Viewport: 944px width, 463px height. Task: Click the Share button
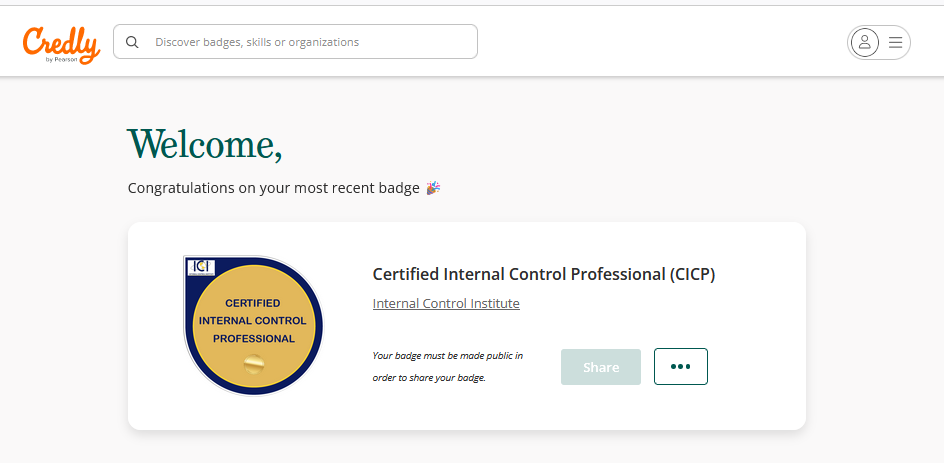pos(601,367)
